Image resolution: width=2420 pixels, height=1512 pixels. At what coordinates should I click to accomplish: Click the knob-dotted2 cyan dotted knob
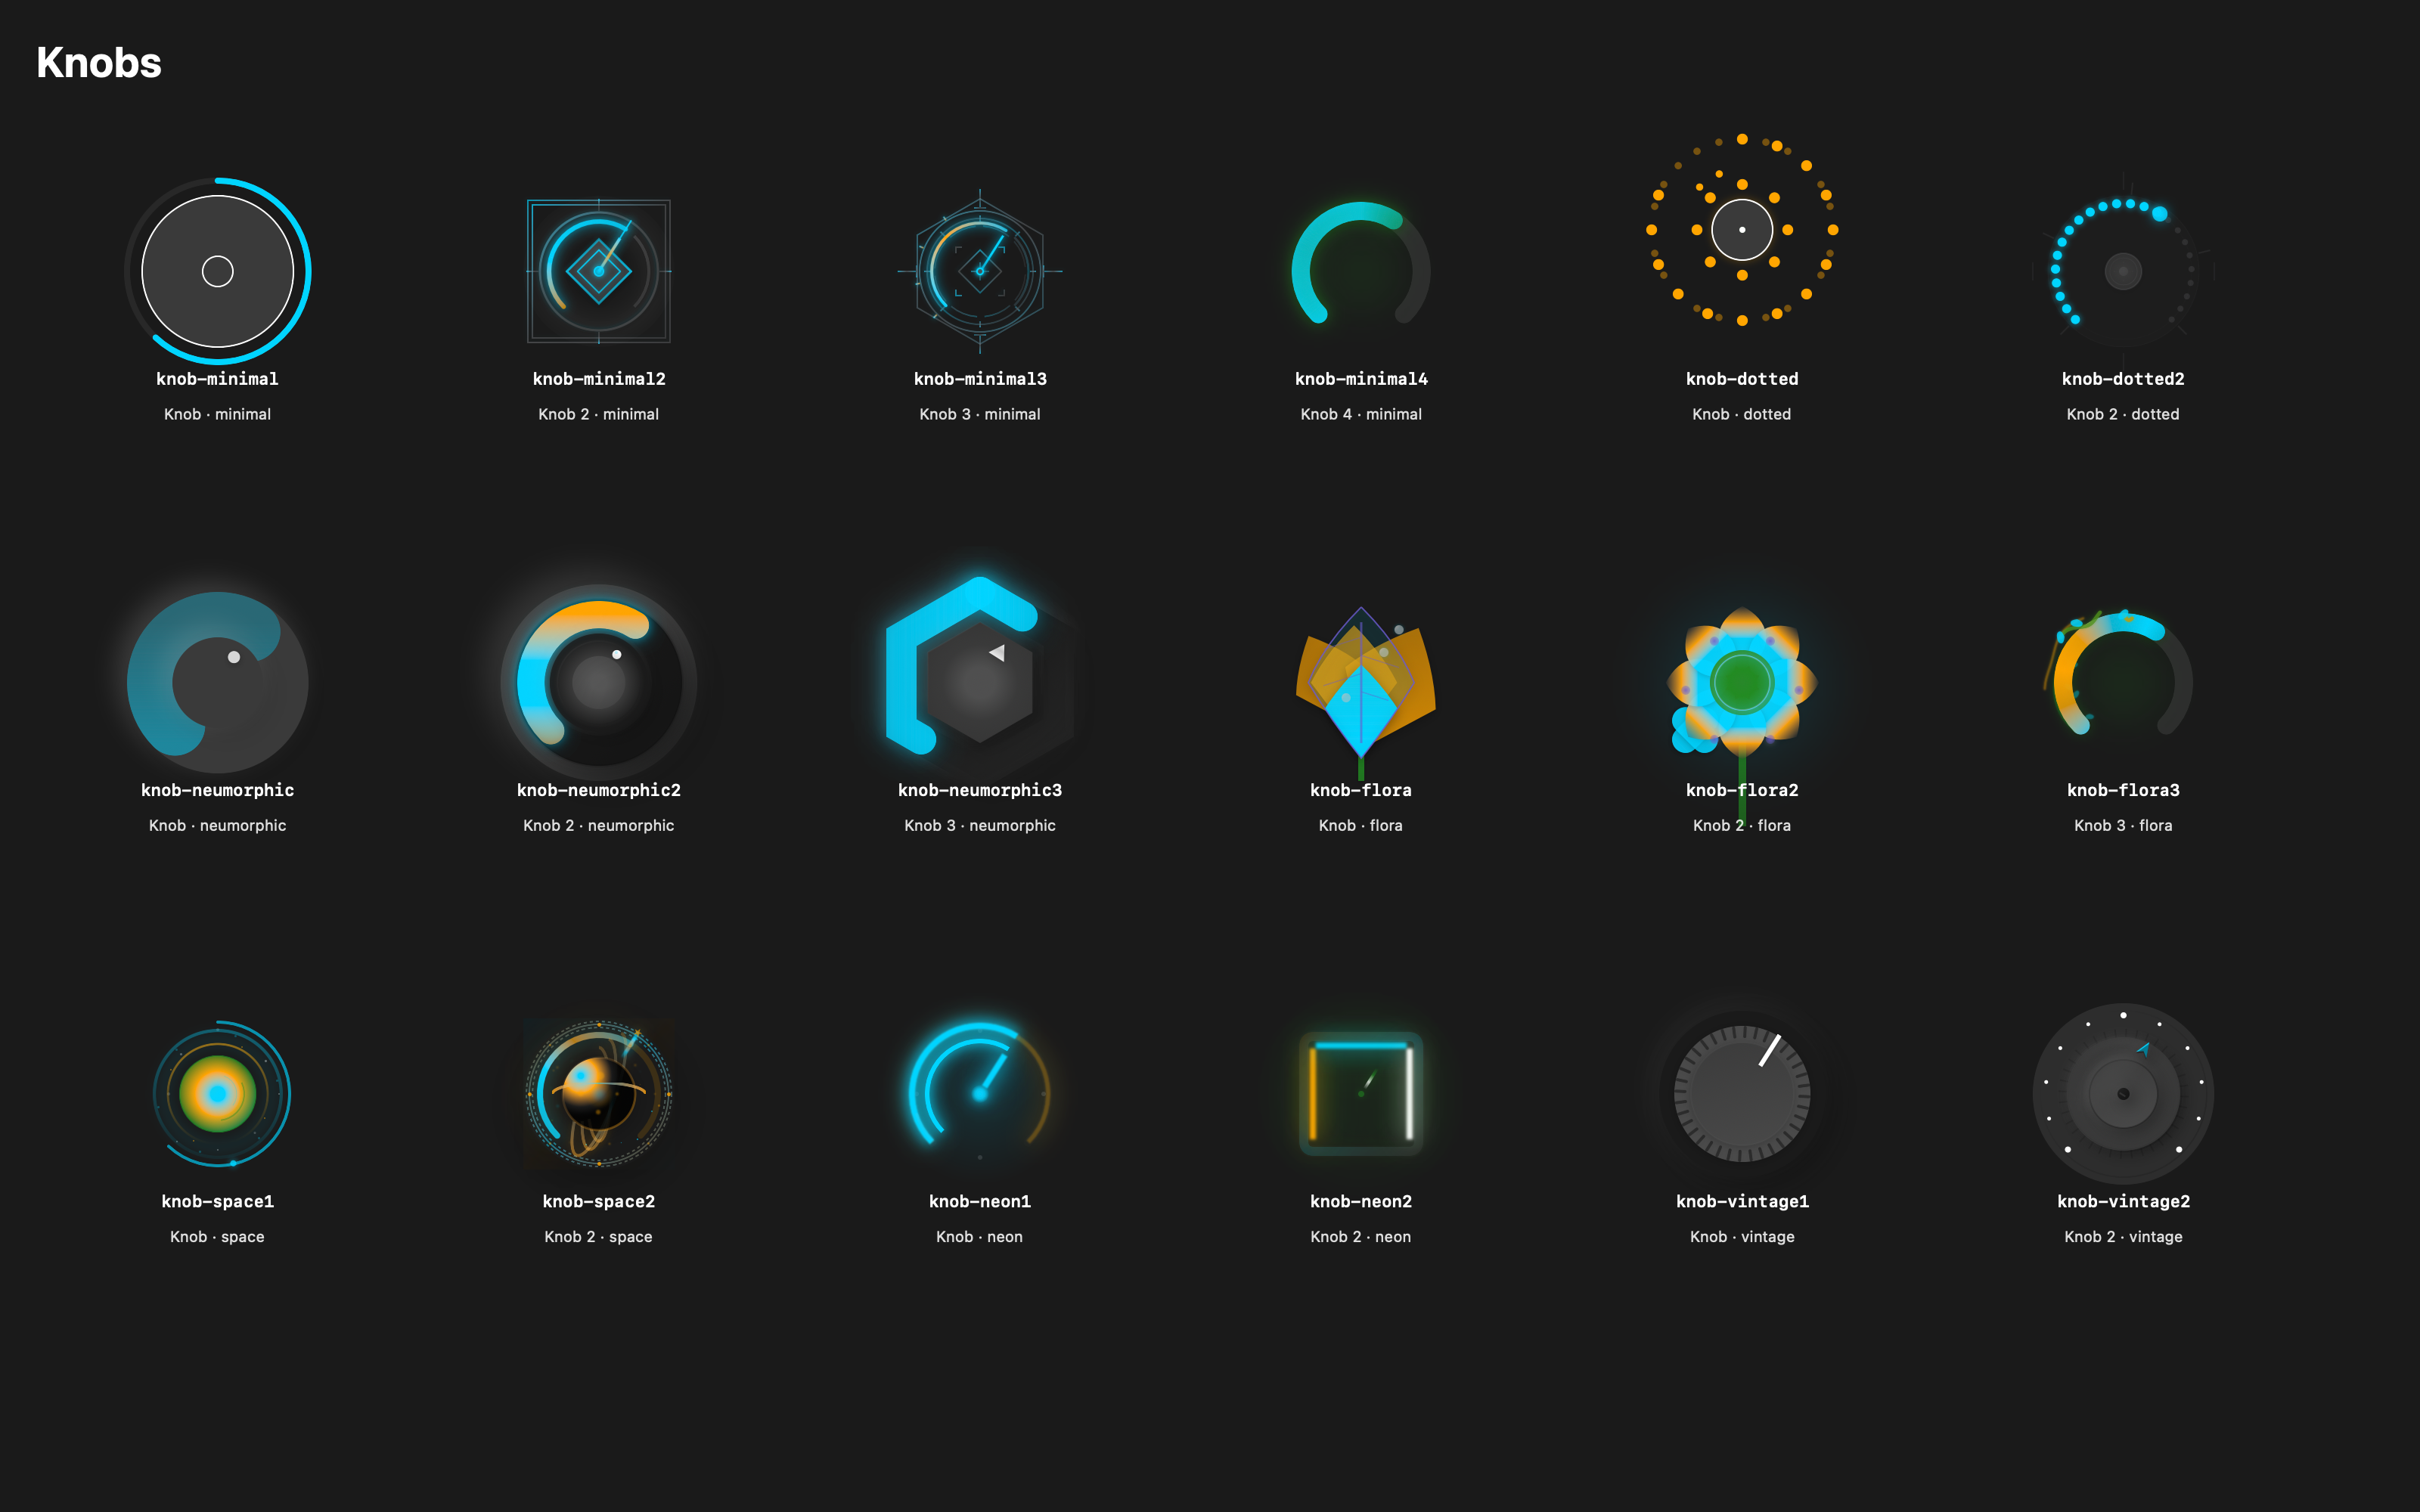point(2123,271)
